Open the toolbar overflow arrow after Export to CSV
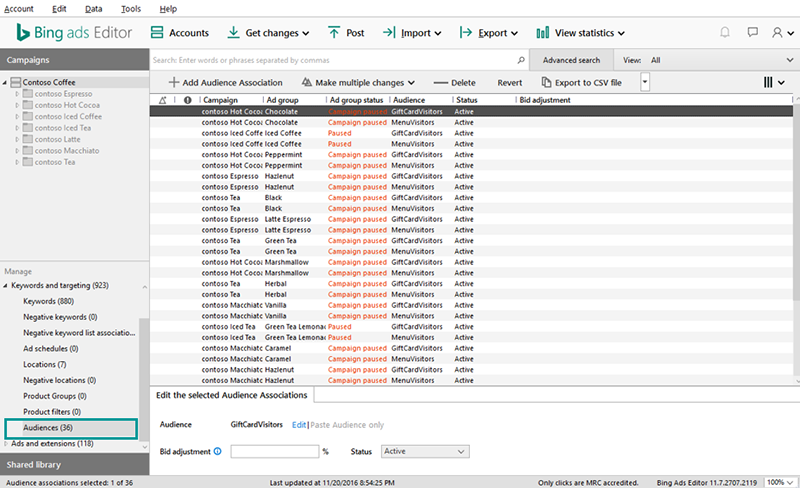This screenshot has height=488, width=800. [645, 82]
